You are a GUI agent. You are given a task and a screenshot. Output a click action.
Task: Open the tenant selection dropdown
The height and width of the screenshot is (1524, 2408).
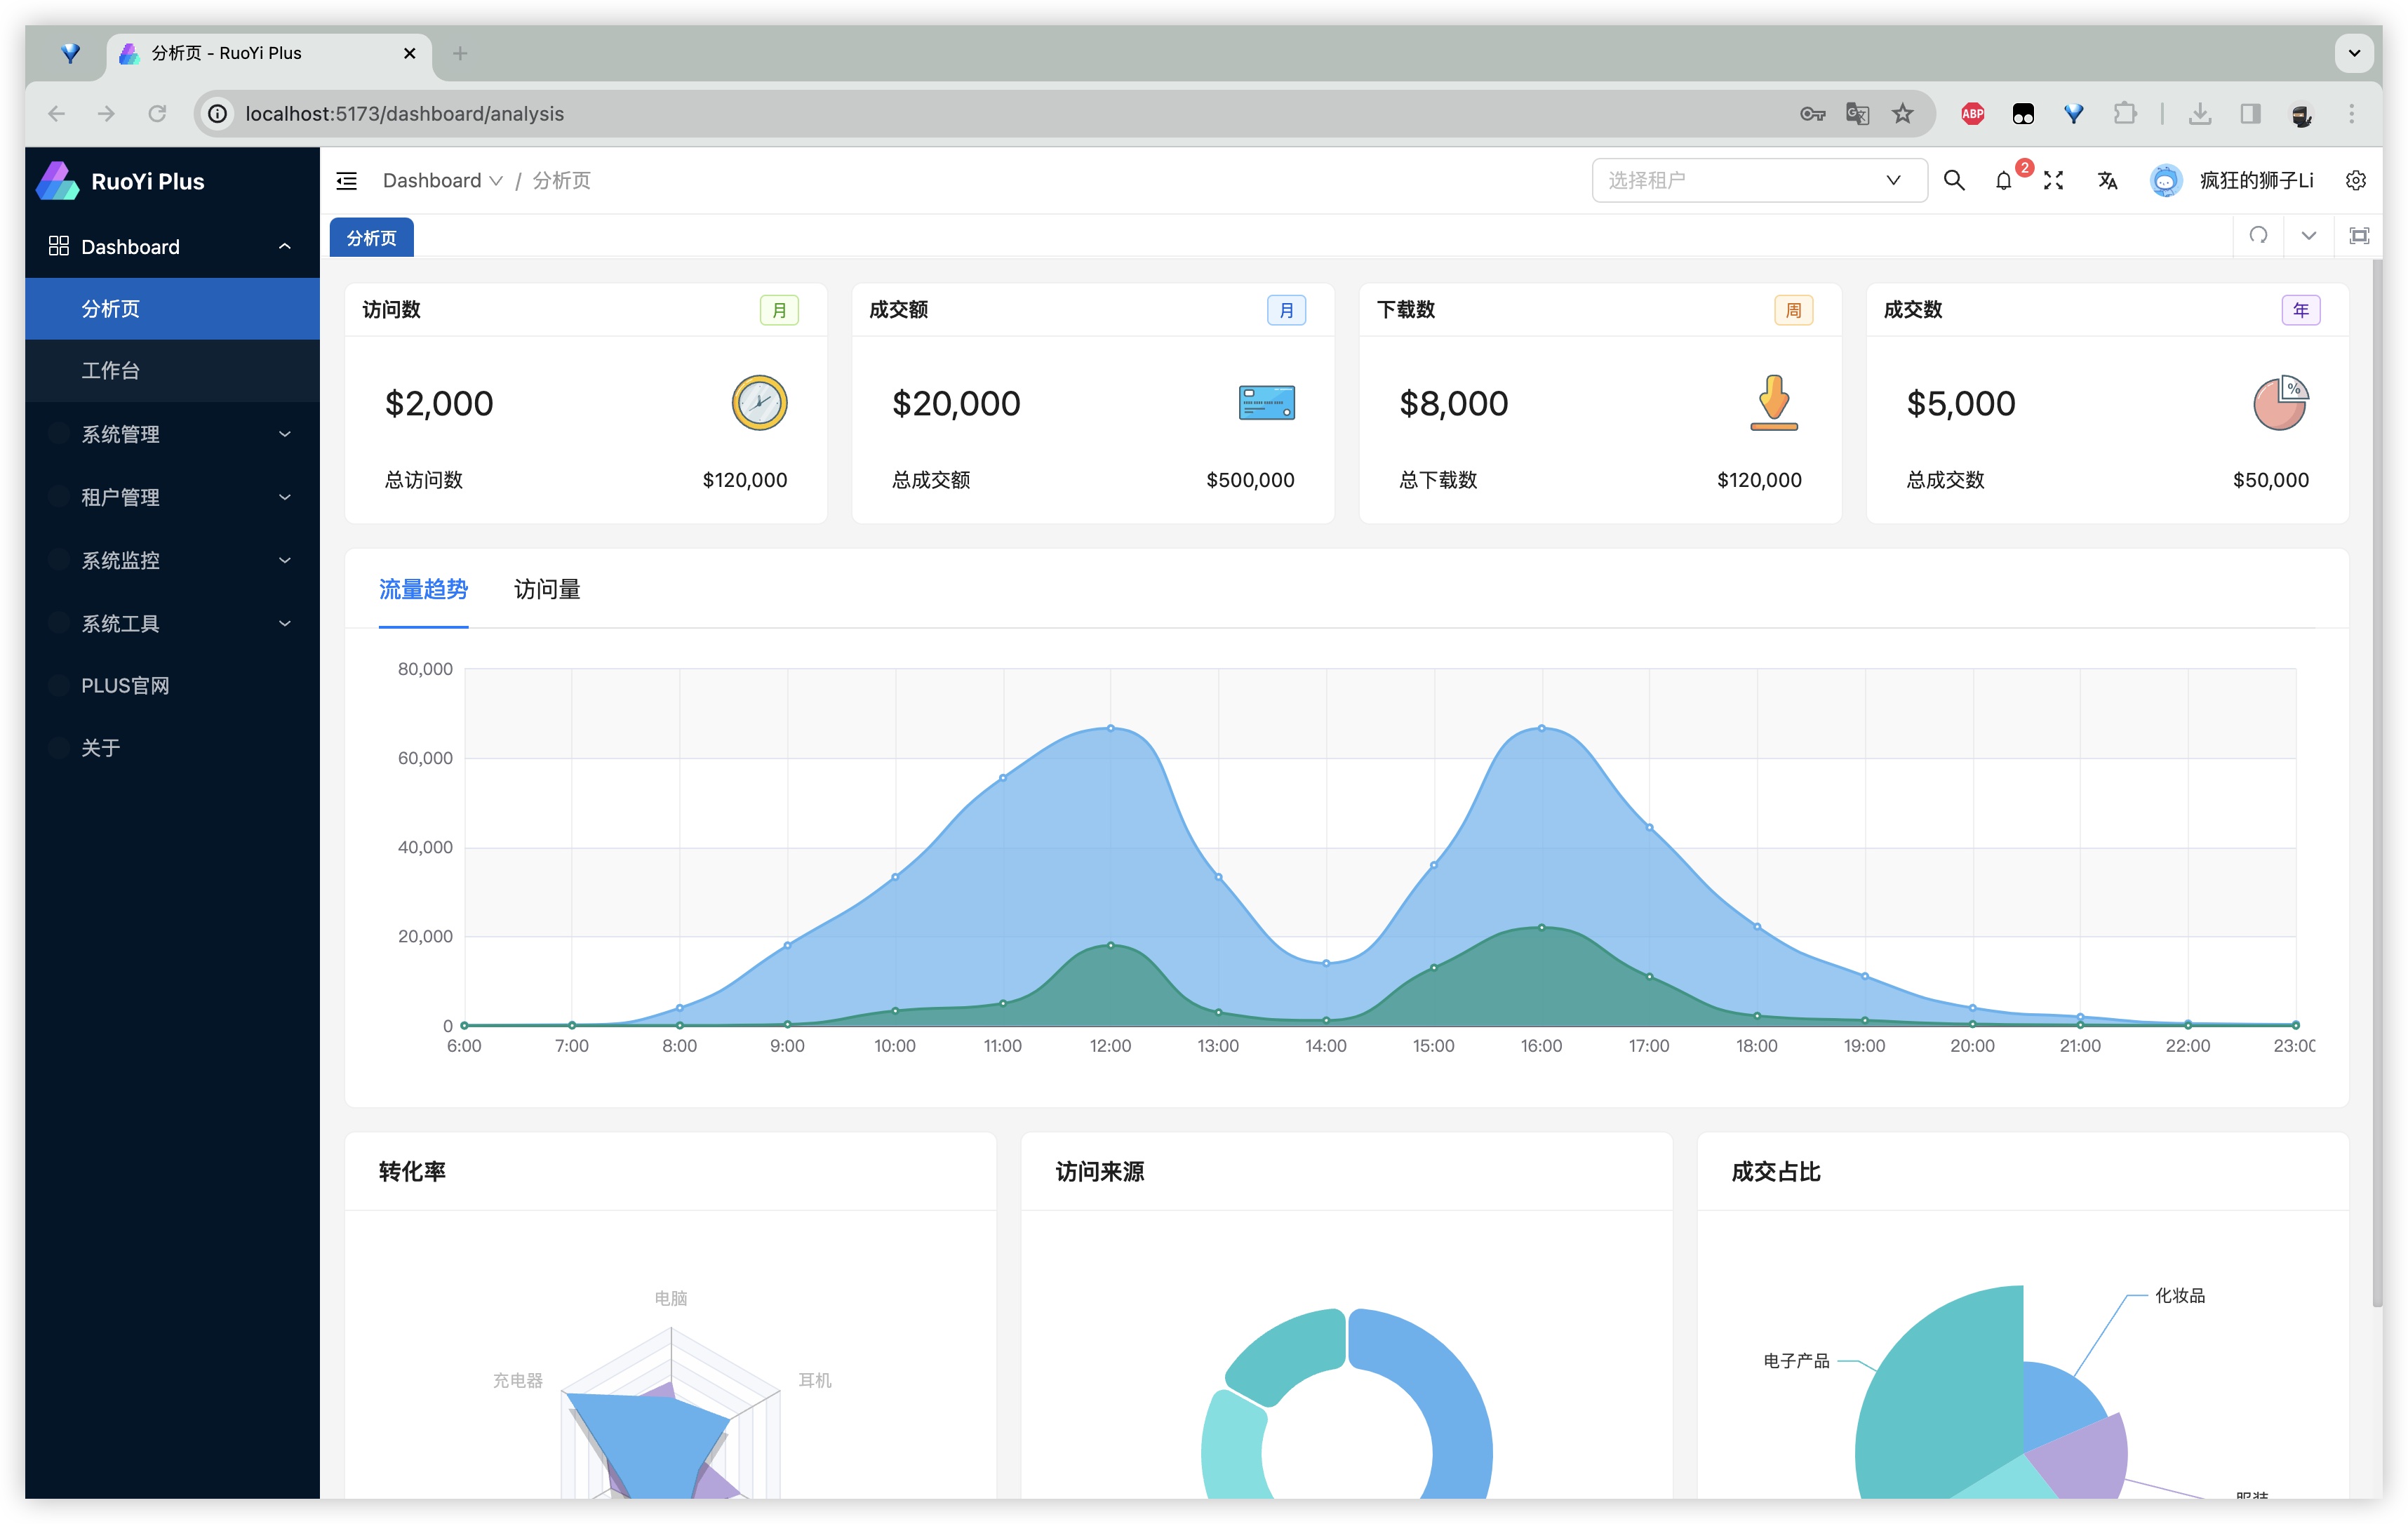click(x=1758, y=181)
